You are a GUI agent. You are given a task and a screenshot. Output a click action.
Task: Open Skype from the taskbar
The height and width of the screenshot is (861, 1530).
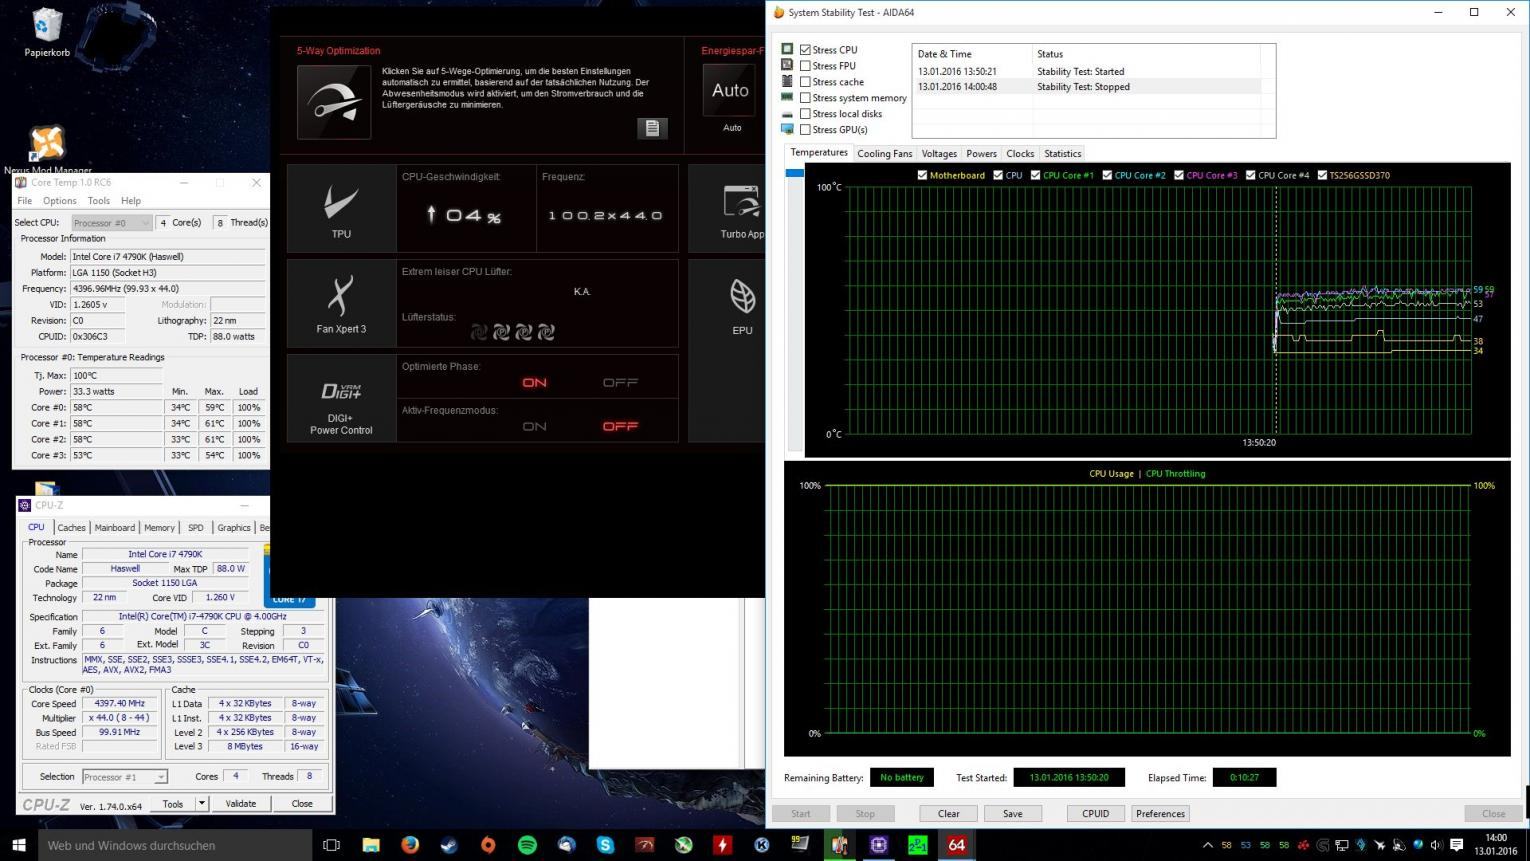coord(605,845)
